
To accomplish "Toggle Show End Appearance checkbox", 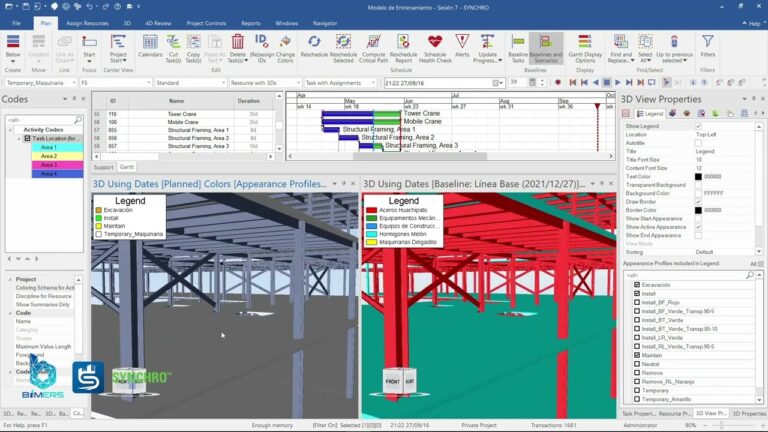I will click(x=698, y=236).
